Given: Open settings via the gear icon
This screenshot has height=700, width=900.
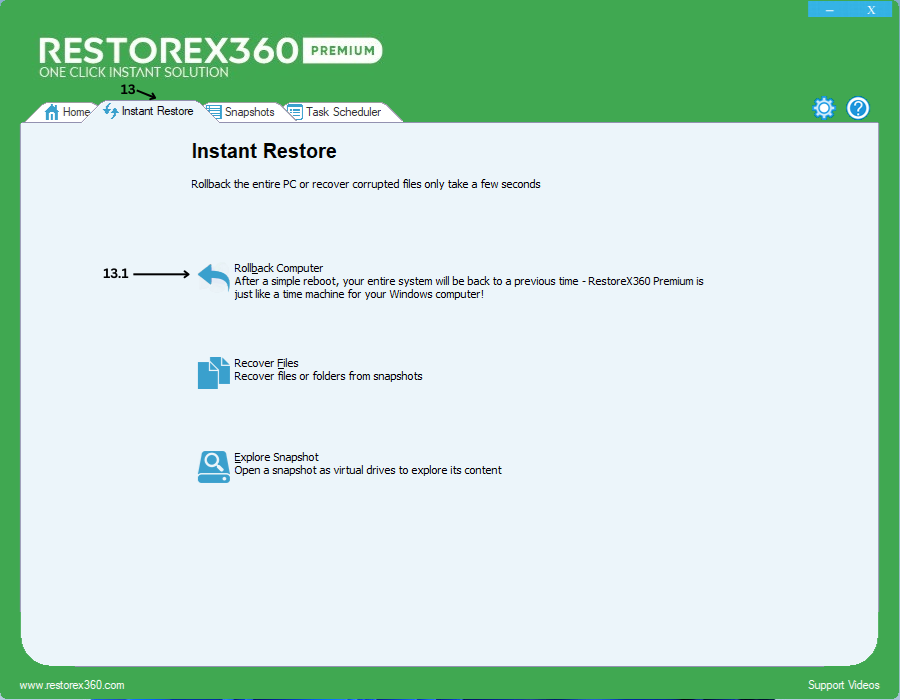Looking at the screenshot, I should (x=824, y=108).
